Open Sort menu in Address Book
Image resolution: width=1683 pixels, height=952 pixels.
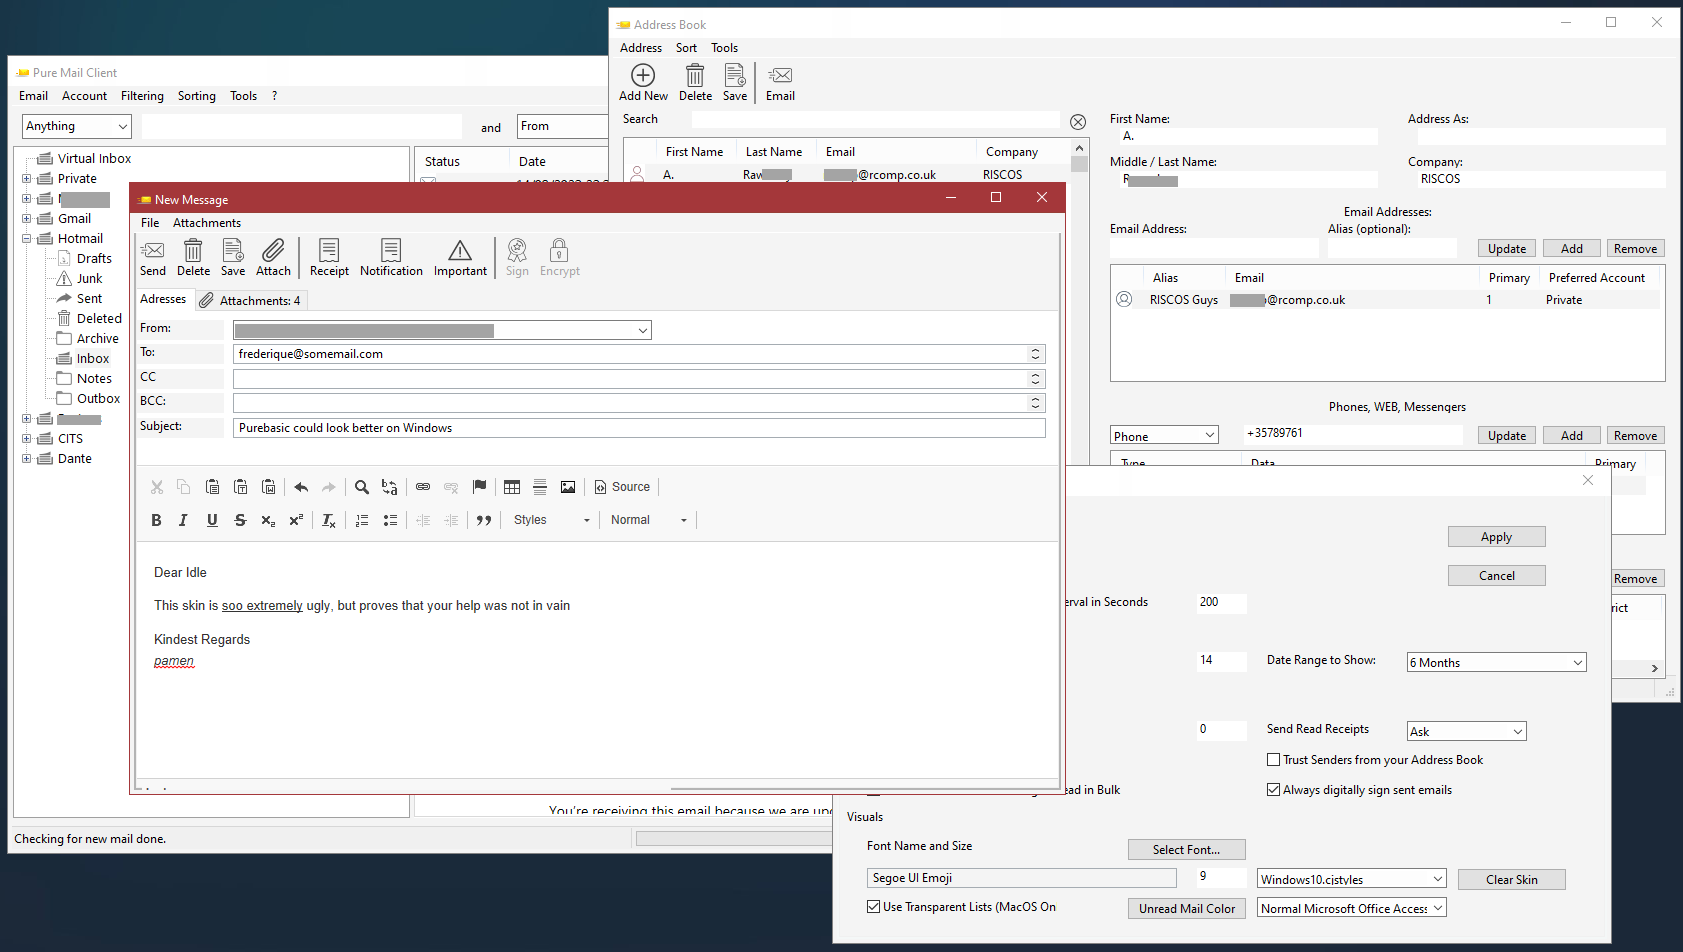click(686, 48)
